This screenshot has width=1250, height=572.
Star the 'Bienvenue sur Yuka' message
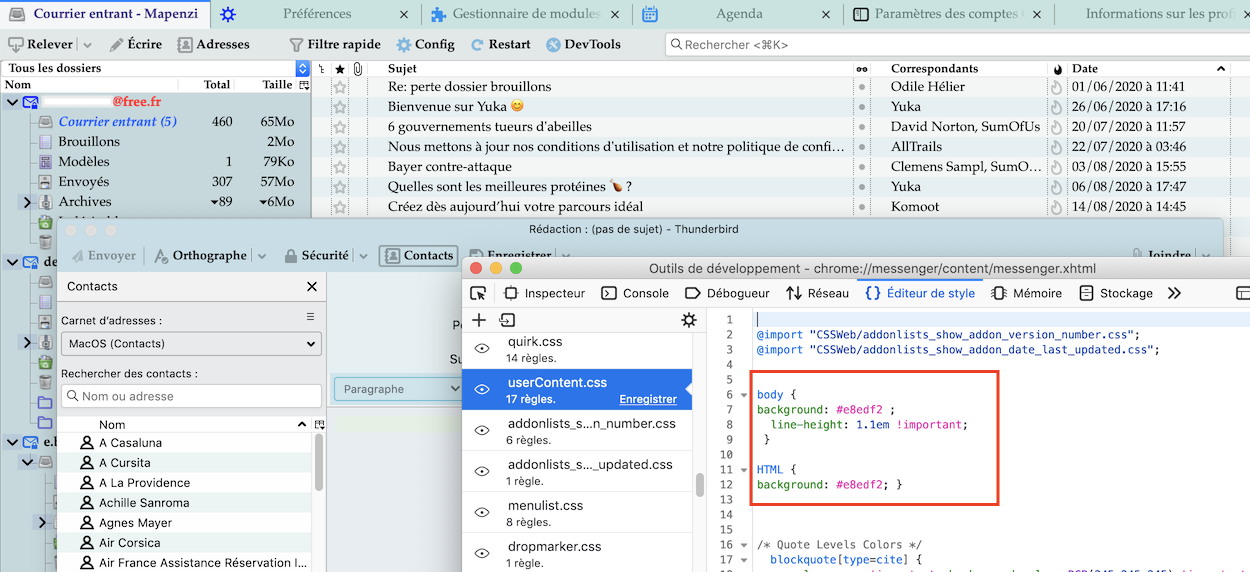click(340, 107)
